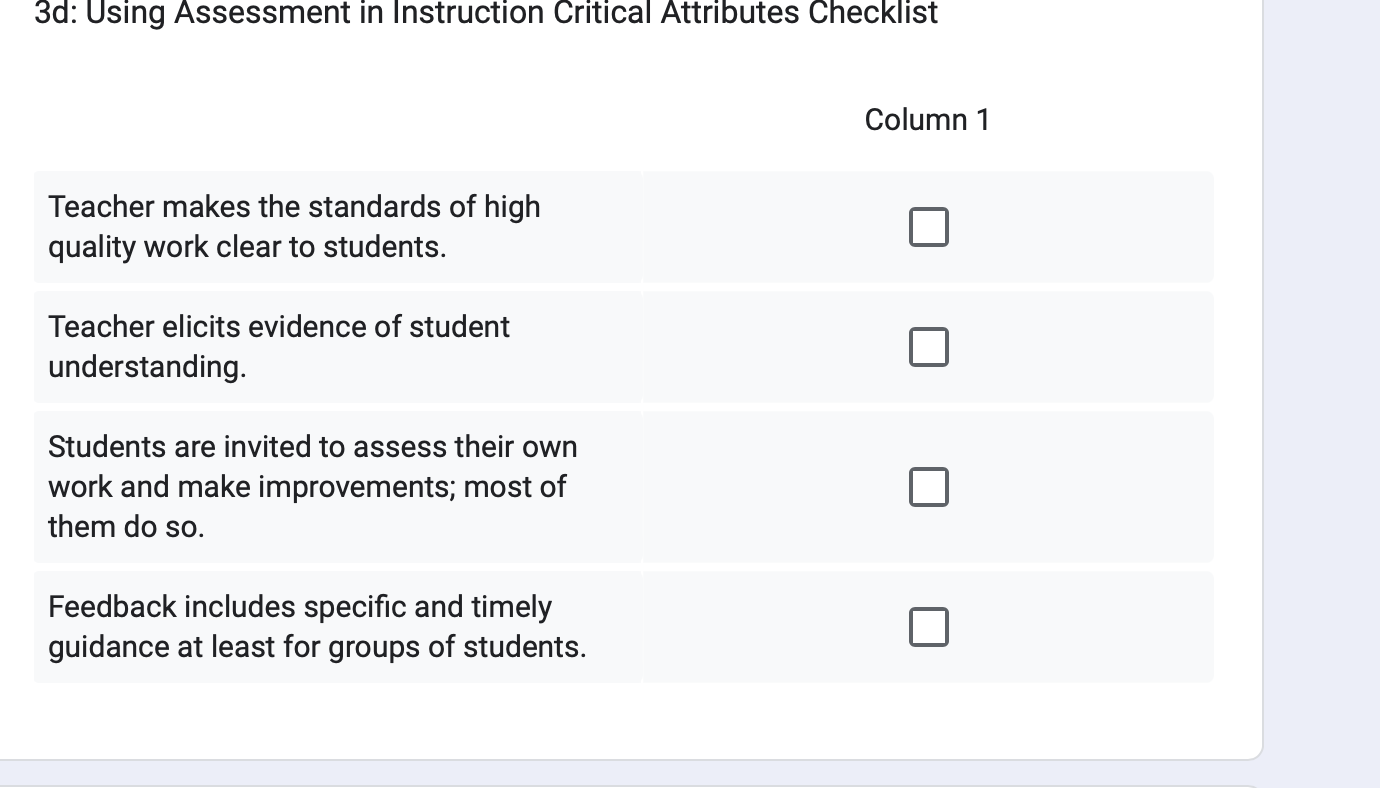1380x788 pixels.
Task: Click the 3d Using Assessment in Instruction title
Action: 486,13
